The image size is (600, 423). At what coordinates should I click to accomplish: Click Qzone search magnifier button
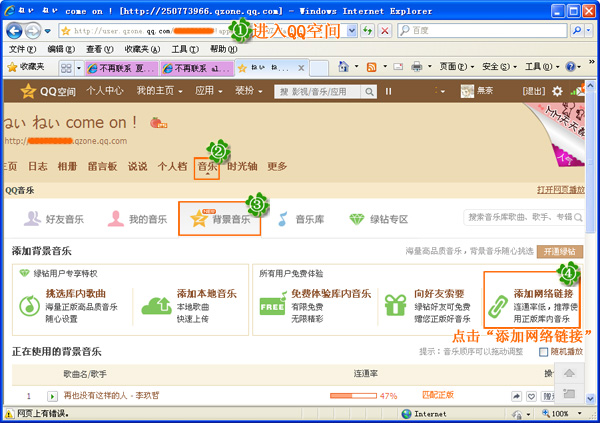(369, 91)
